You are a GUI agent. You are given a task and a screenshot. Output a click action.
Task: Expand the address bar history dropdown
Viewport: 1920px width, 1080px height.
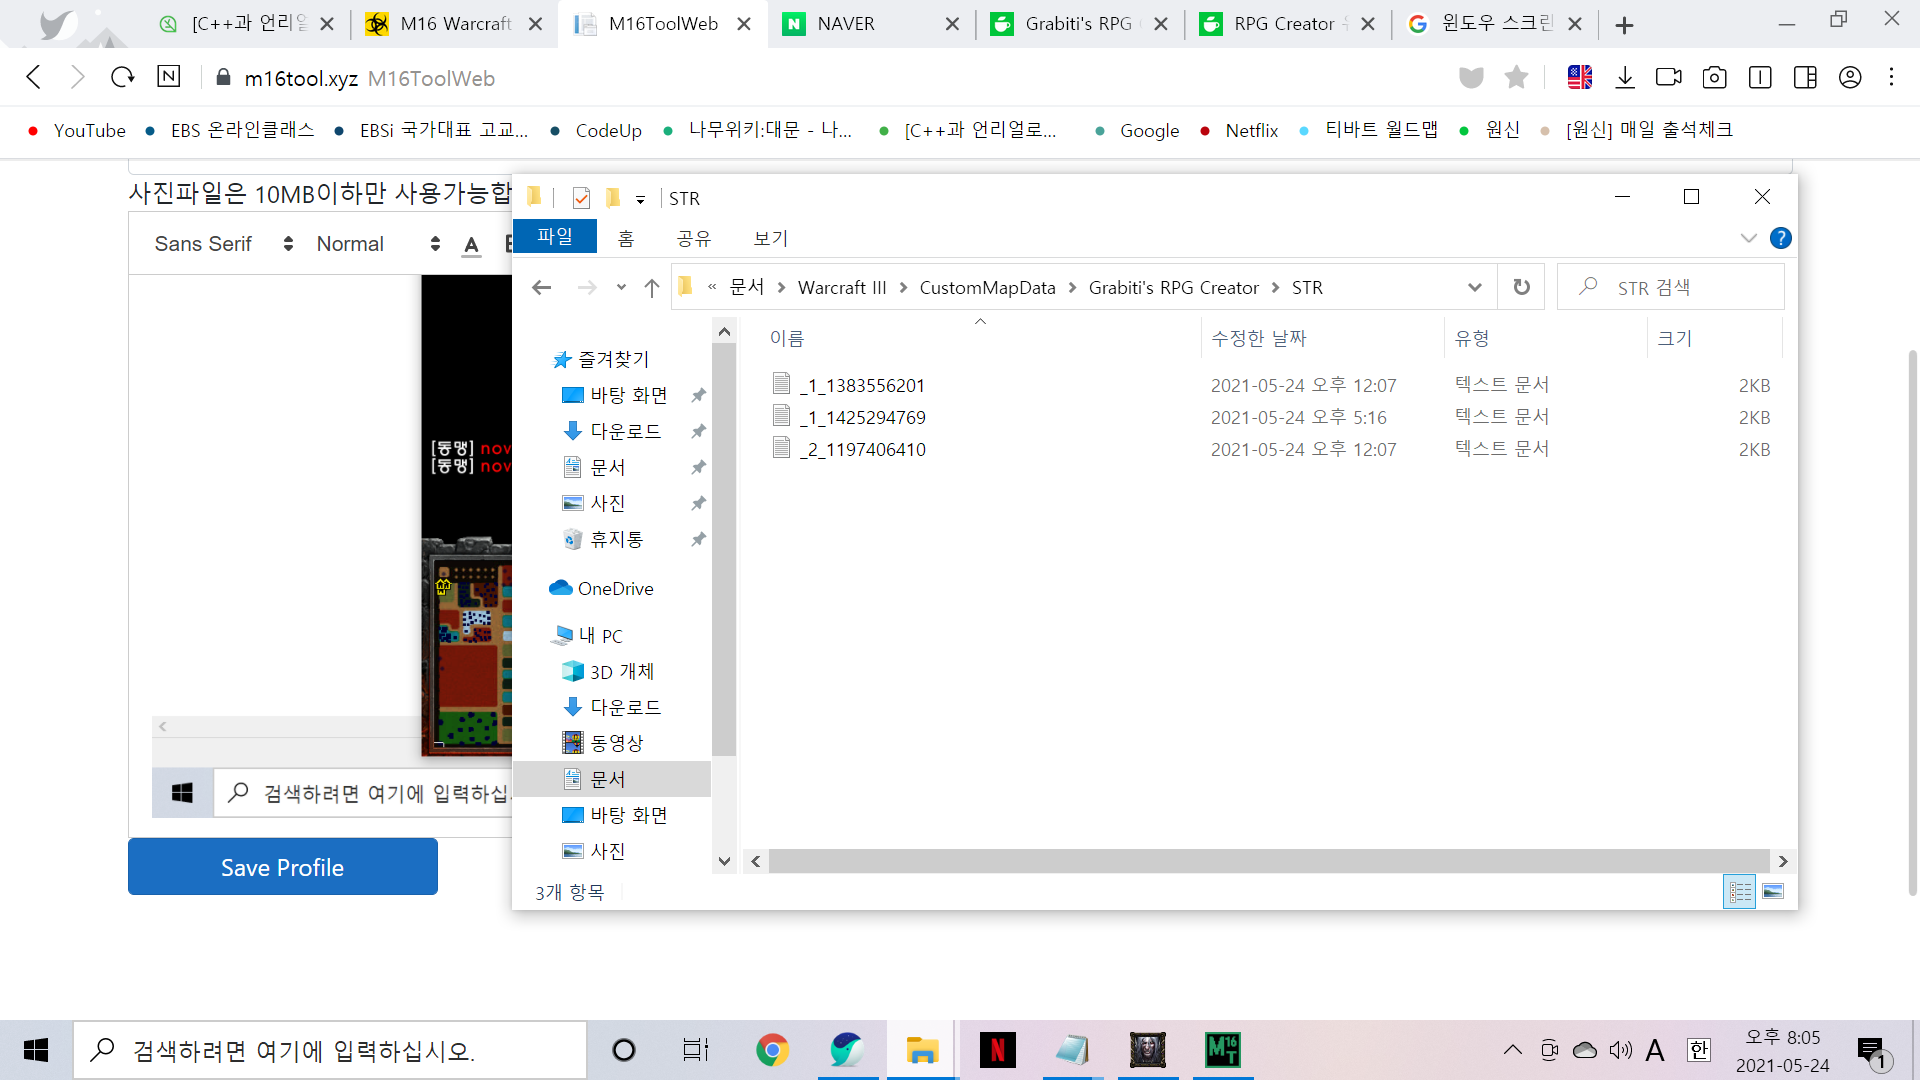1474,288
